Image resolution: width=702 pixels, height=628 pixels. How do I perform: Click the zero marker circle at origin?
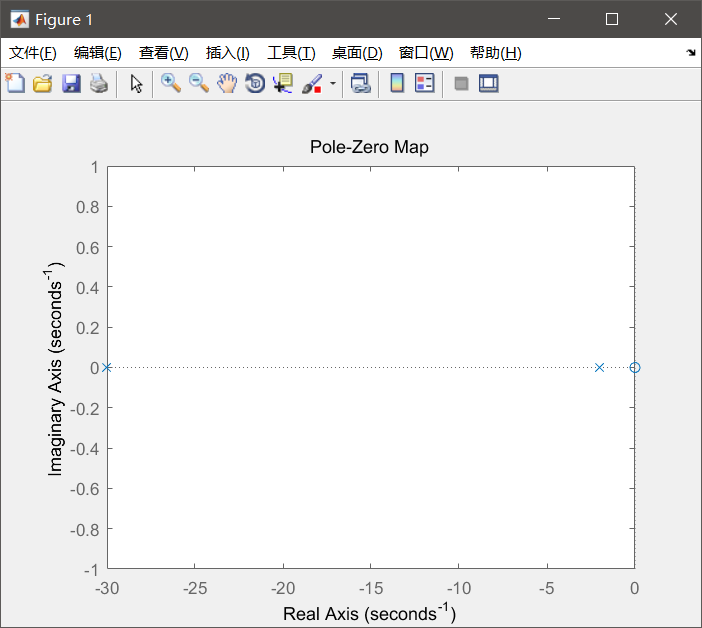(x=634, y=367)
